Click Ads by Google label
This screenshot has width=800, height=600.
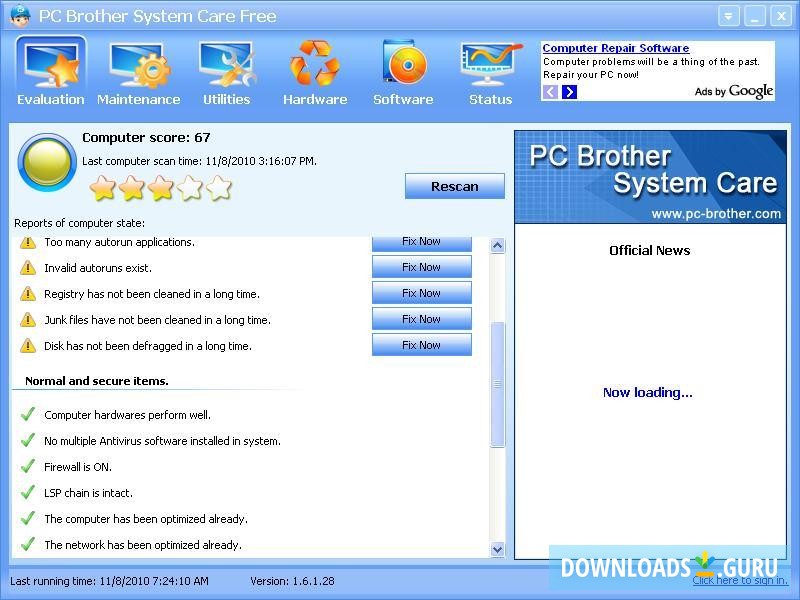coord(734,91)
